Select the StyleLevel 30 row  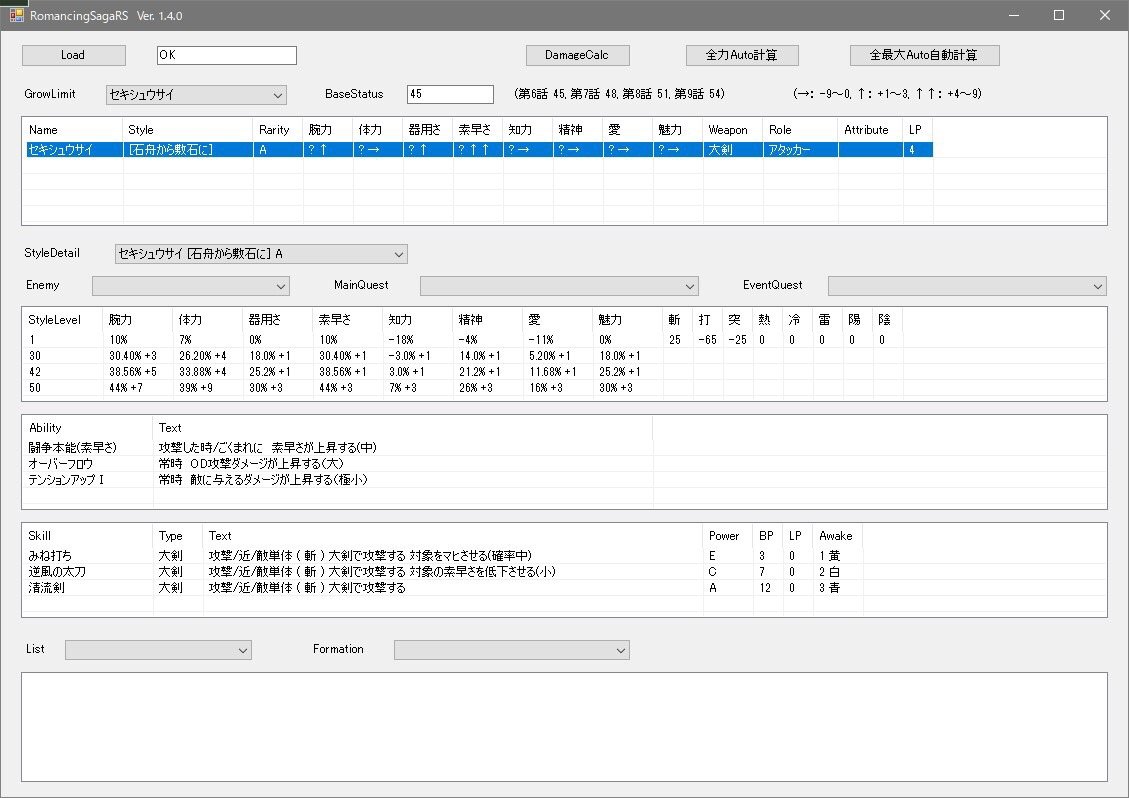pyautogui.click(x=464, y=355)
